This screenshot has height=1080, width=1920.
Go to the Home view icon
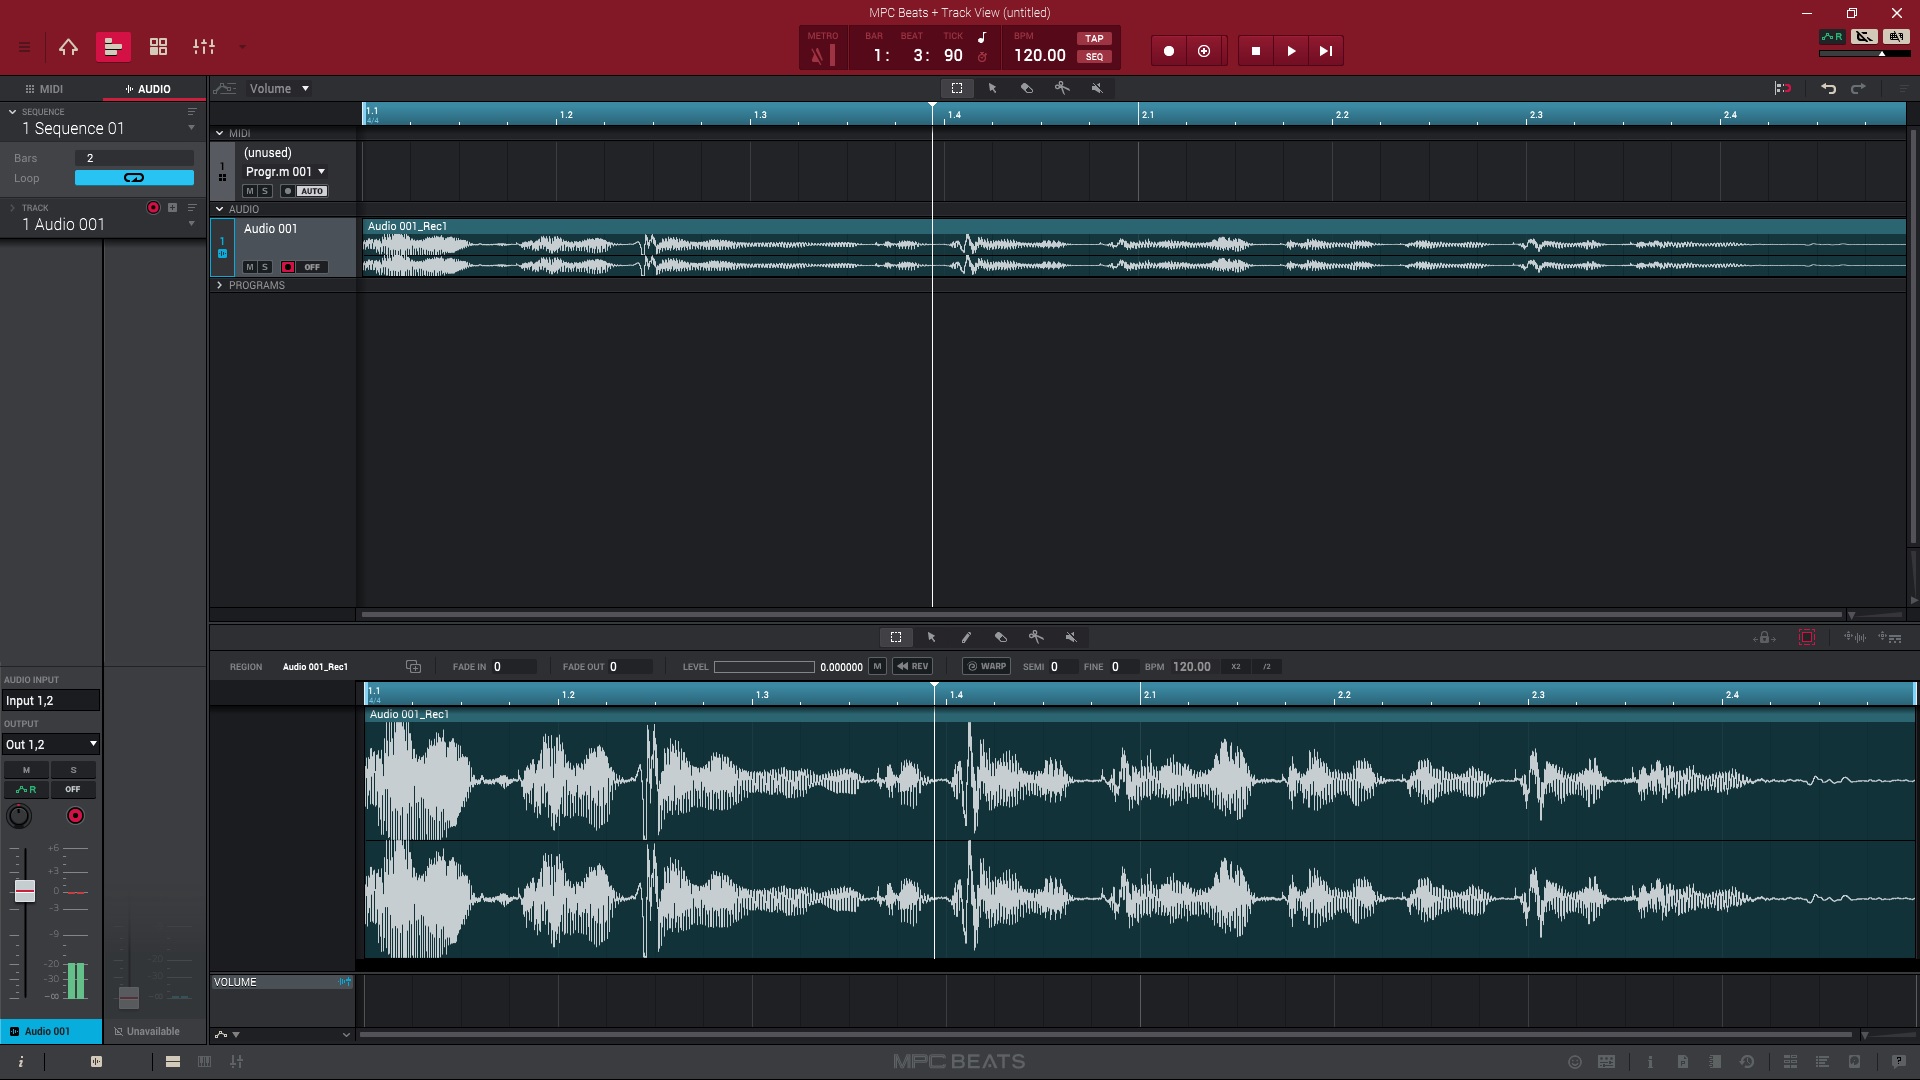tap(68, 47)
